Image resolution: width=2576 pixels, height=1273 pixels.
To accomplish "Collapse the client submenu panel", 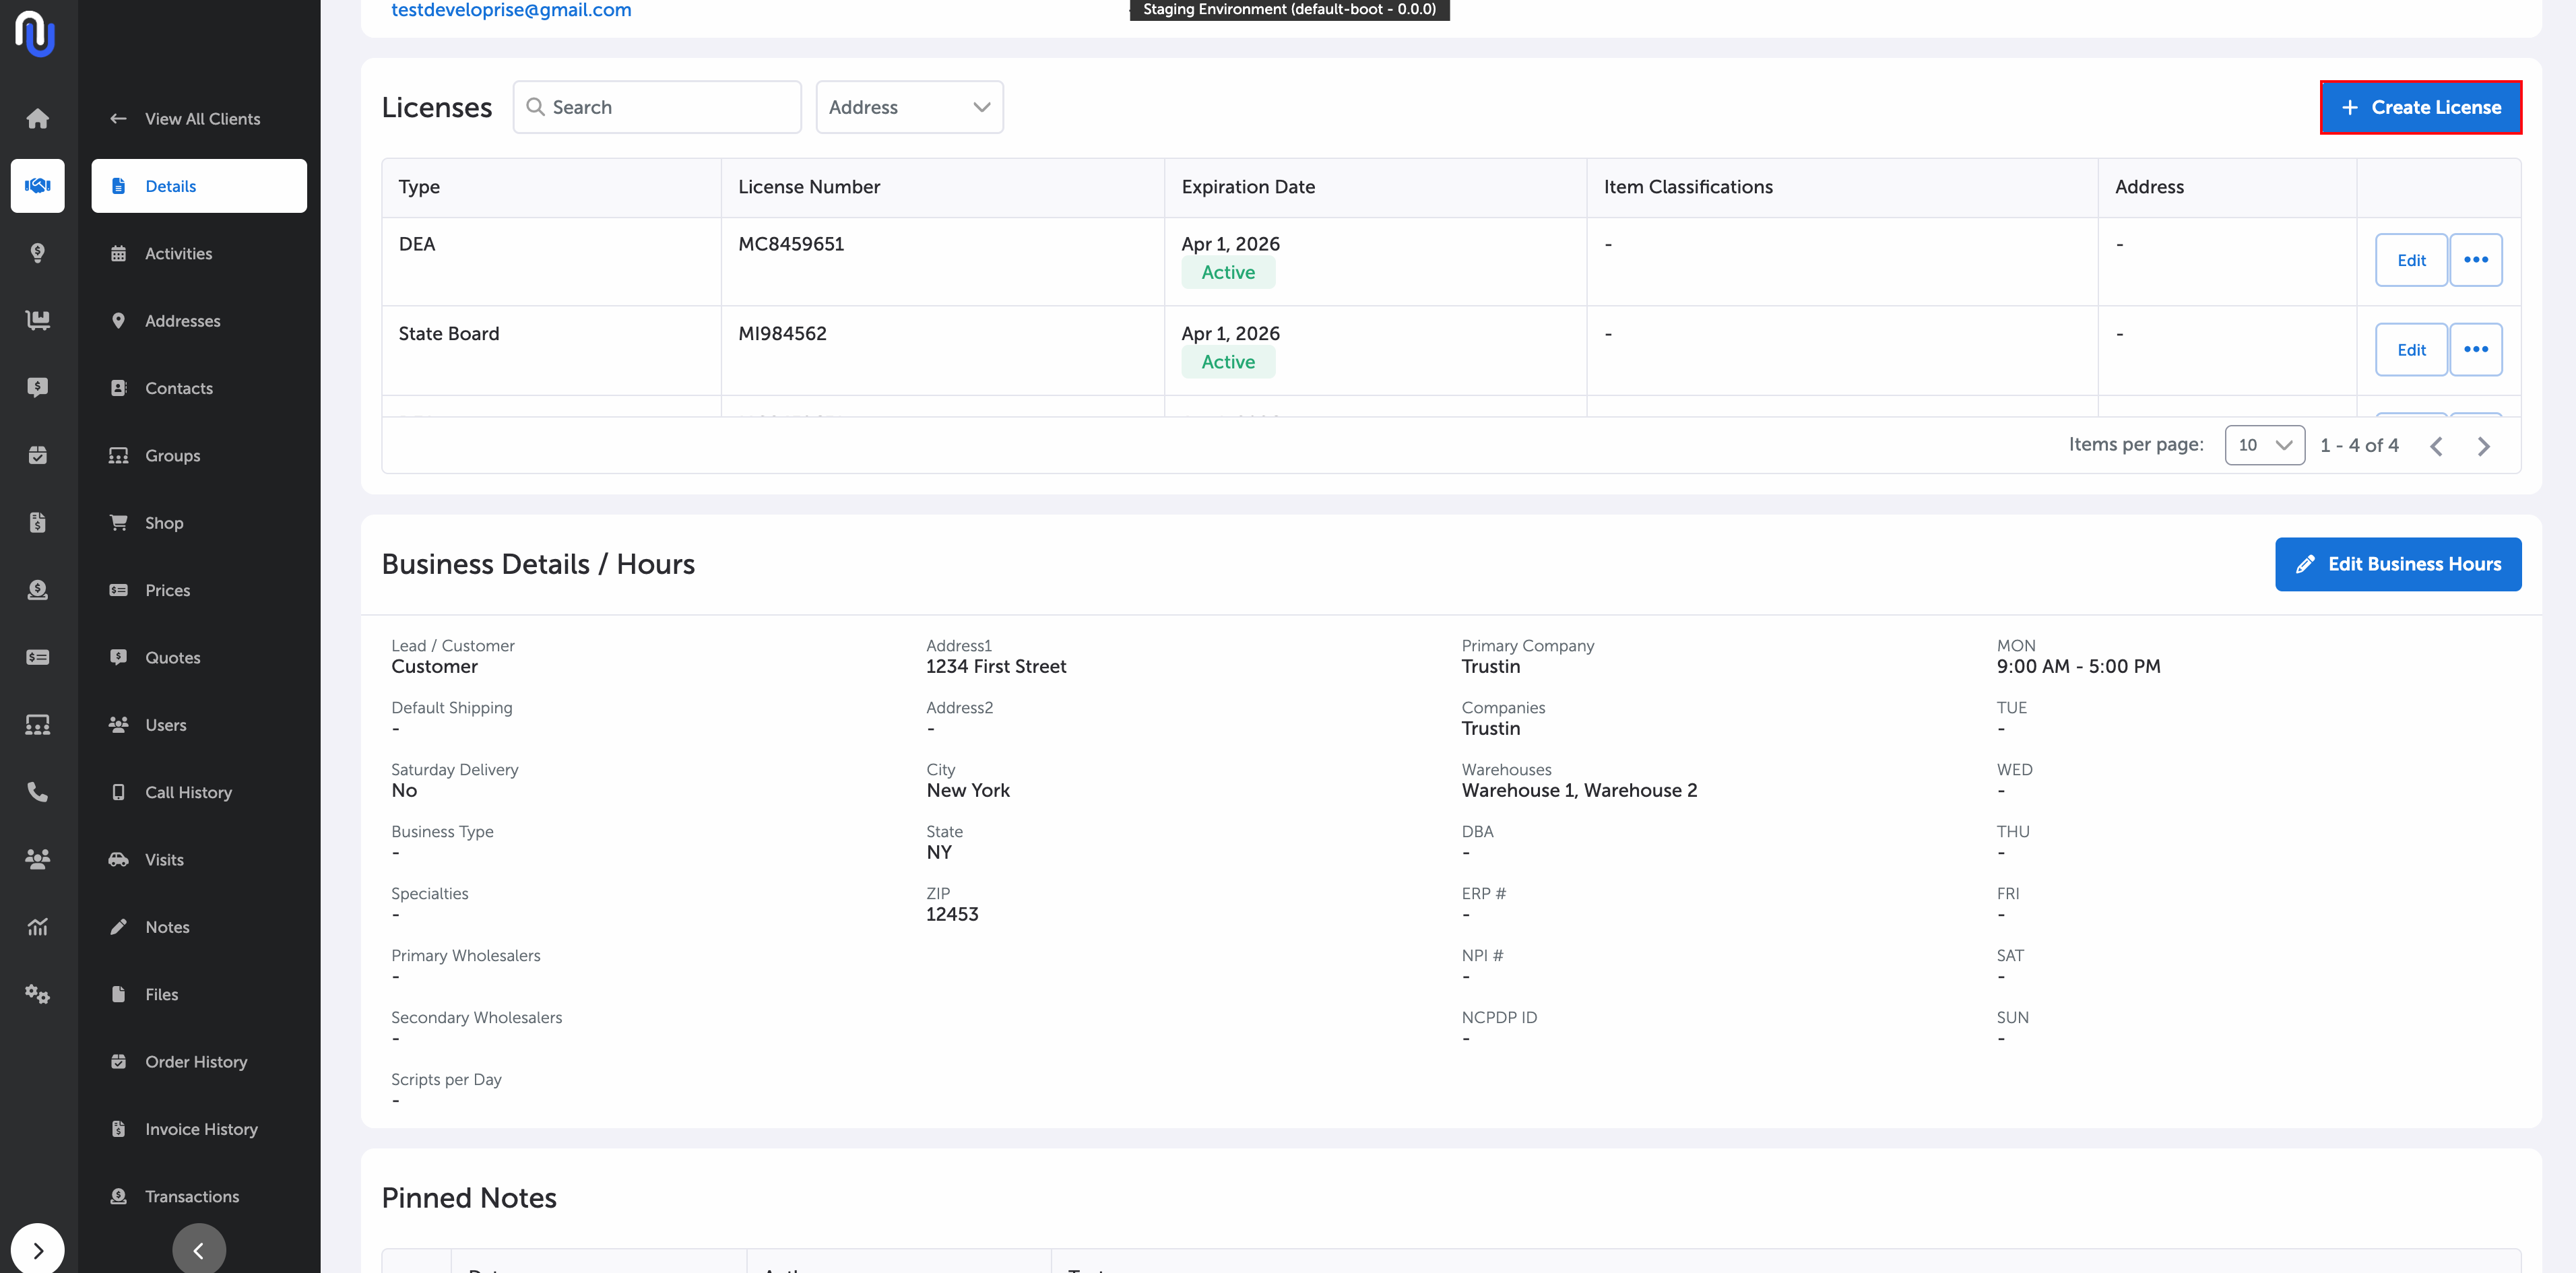I will pos(198,1250).
